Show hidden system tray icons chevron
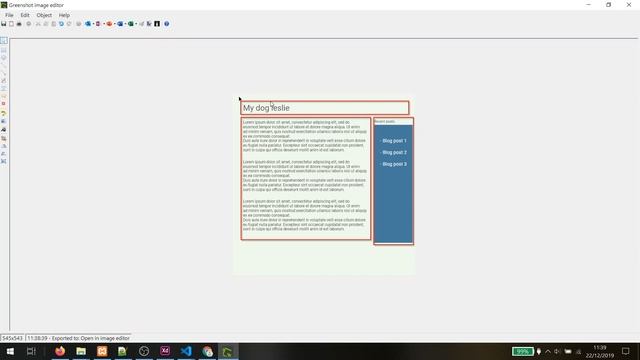Viewport: 640px width, 360px height. pyautogui.click(x=548, y=351)
